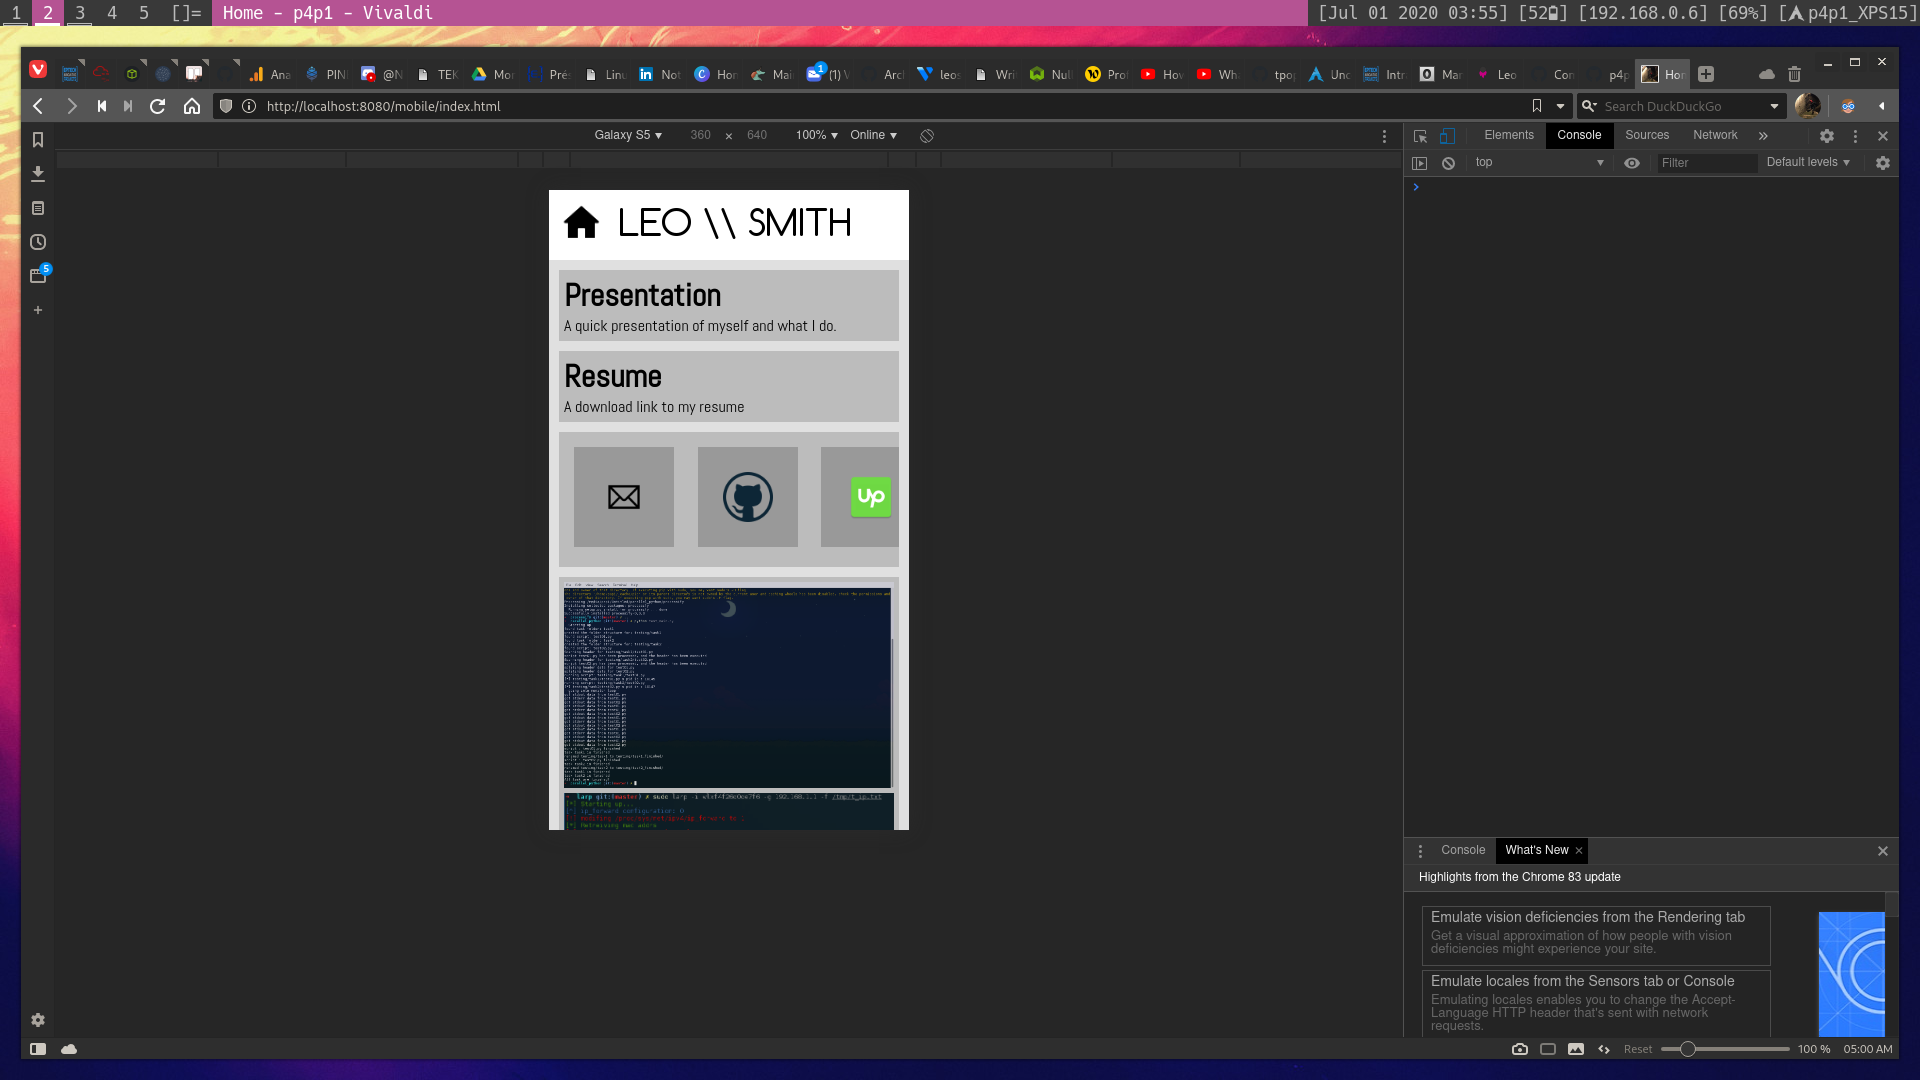This screenshot has height=1080, width=1920.
Task: Open the console settings gear
Action: coord(1883,163)
